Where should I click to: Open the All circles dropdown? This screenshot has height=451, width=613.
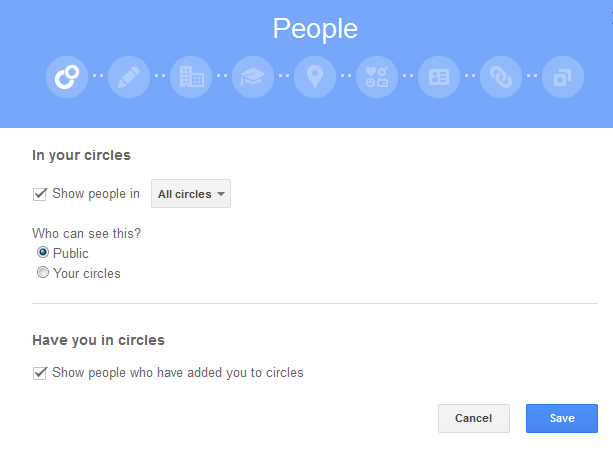pos(191,193)
